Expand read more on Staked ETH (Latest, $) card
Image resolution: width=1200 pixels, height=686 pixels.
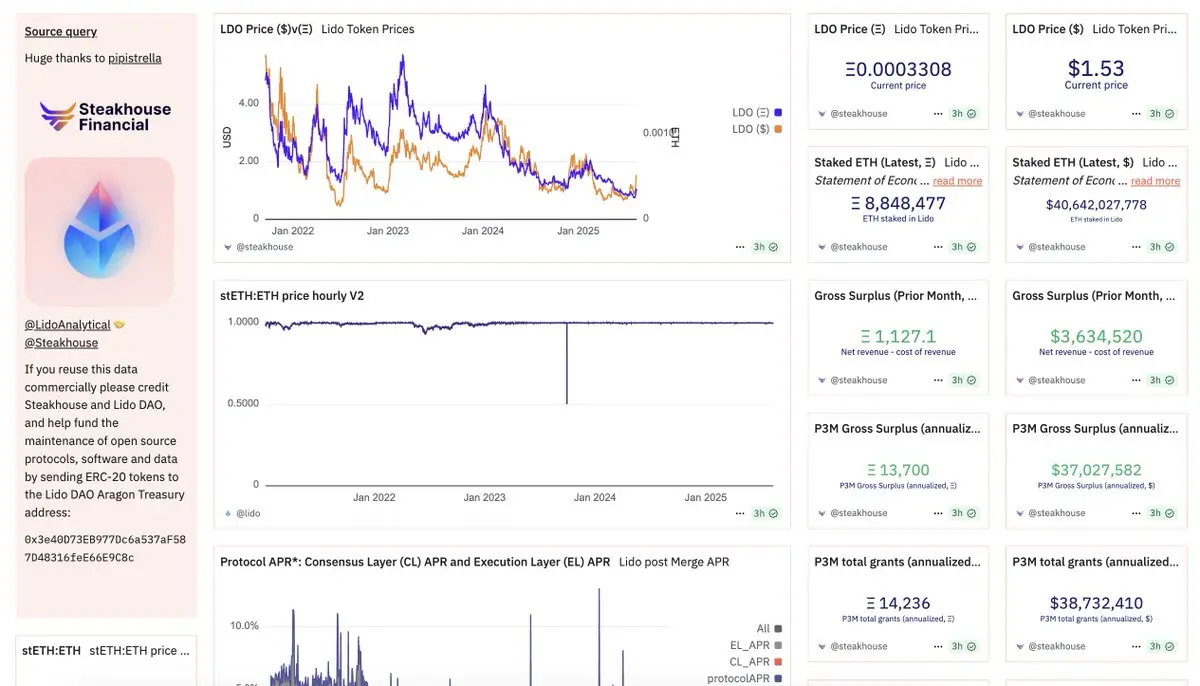tap(1155, 181)
